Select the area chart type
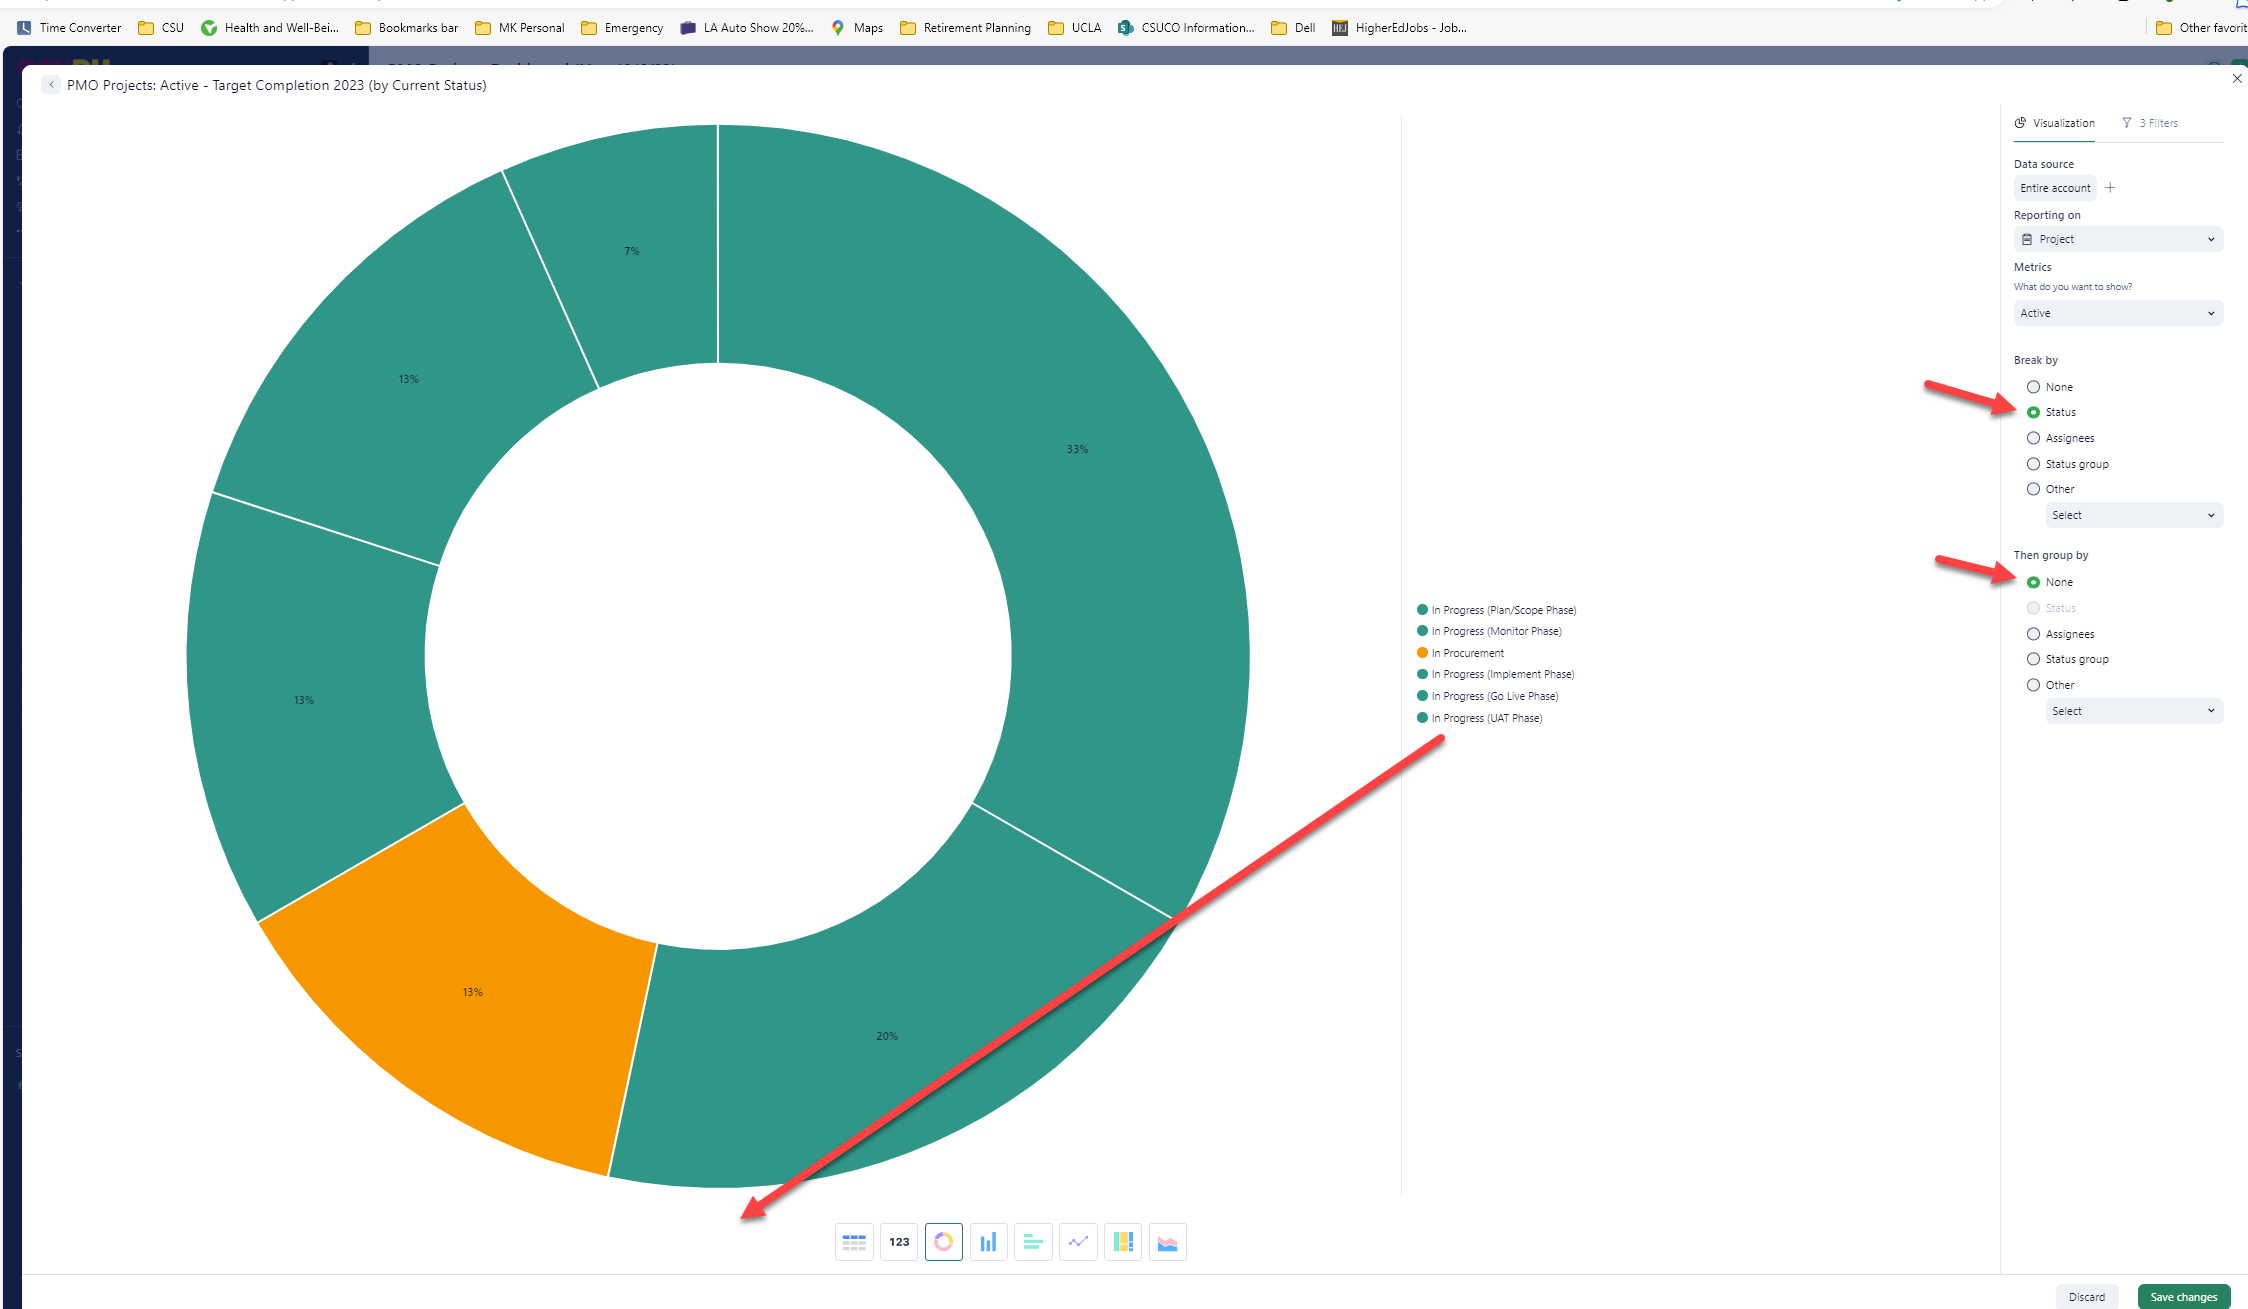 pos(1167,1242)
